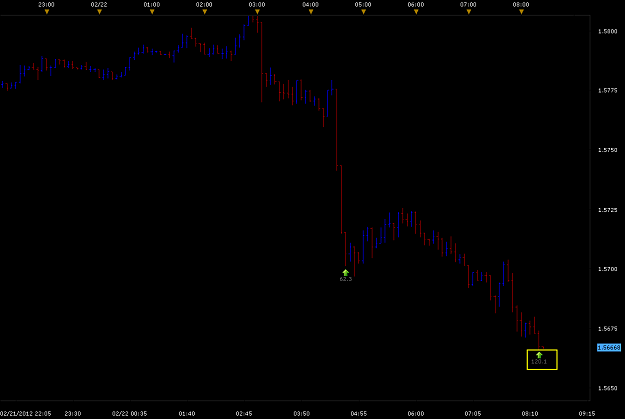Click the 1.5675 price axis label
Image resolution: width=625 pixels, height=419 pixels.
click(607, 329)
